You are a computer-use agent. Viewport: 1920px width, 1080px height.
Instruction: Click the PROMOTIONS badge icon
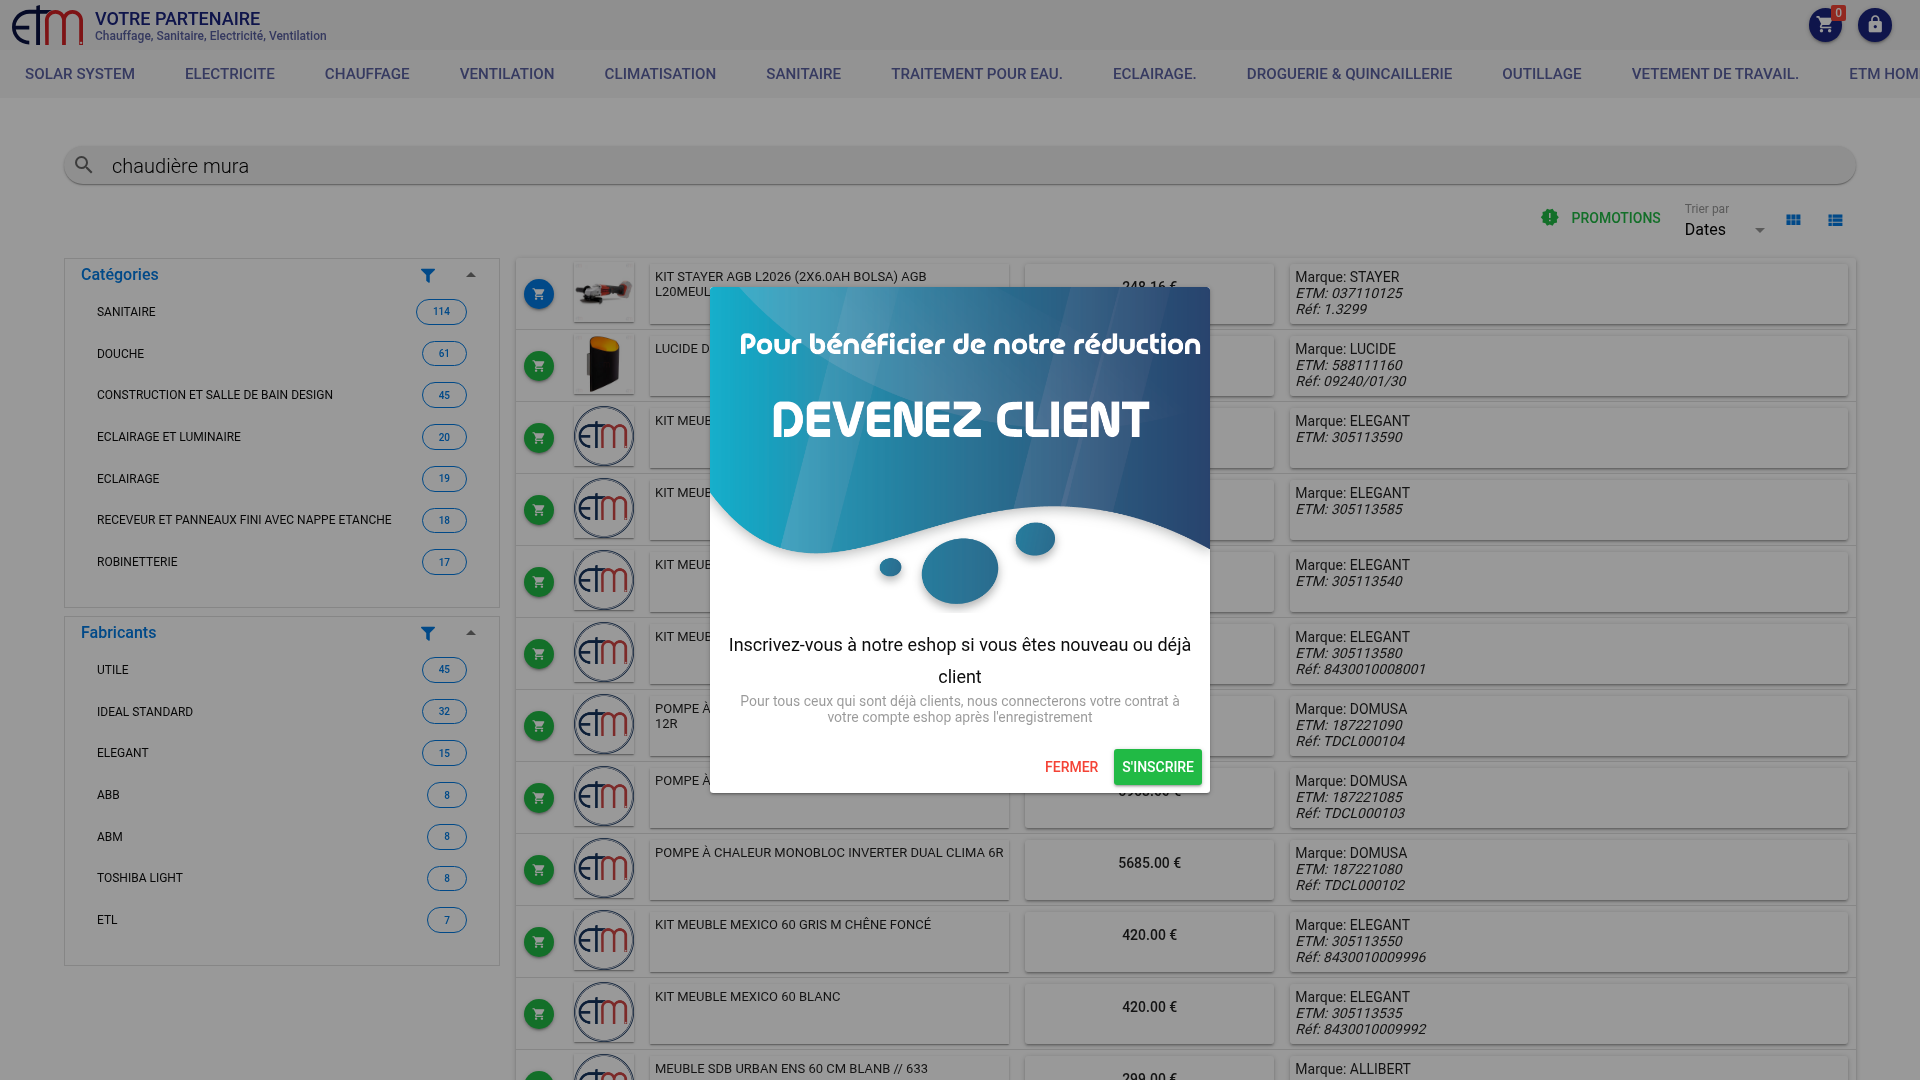(1550, 217)
